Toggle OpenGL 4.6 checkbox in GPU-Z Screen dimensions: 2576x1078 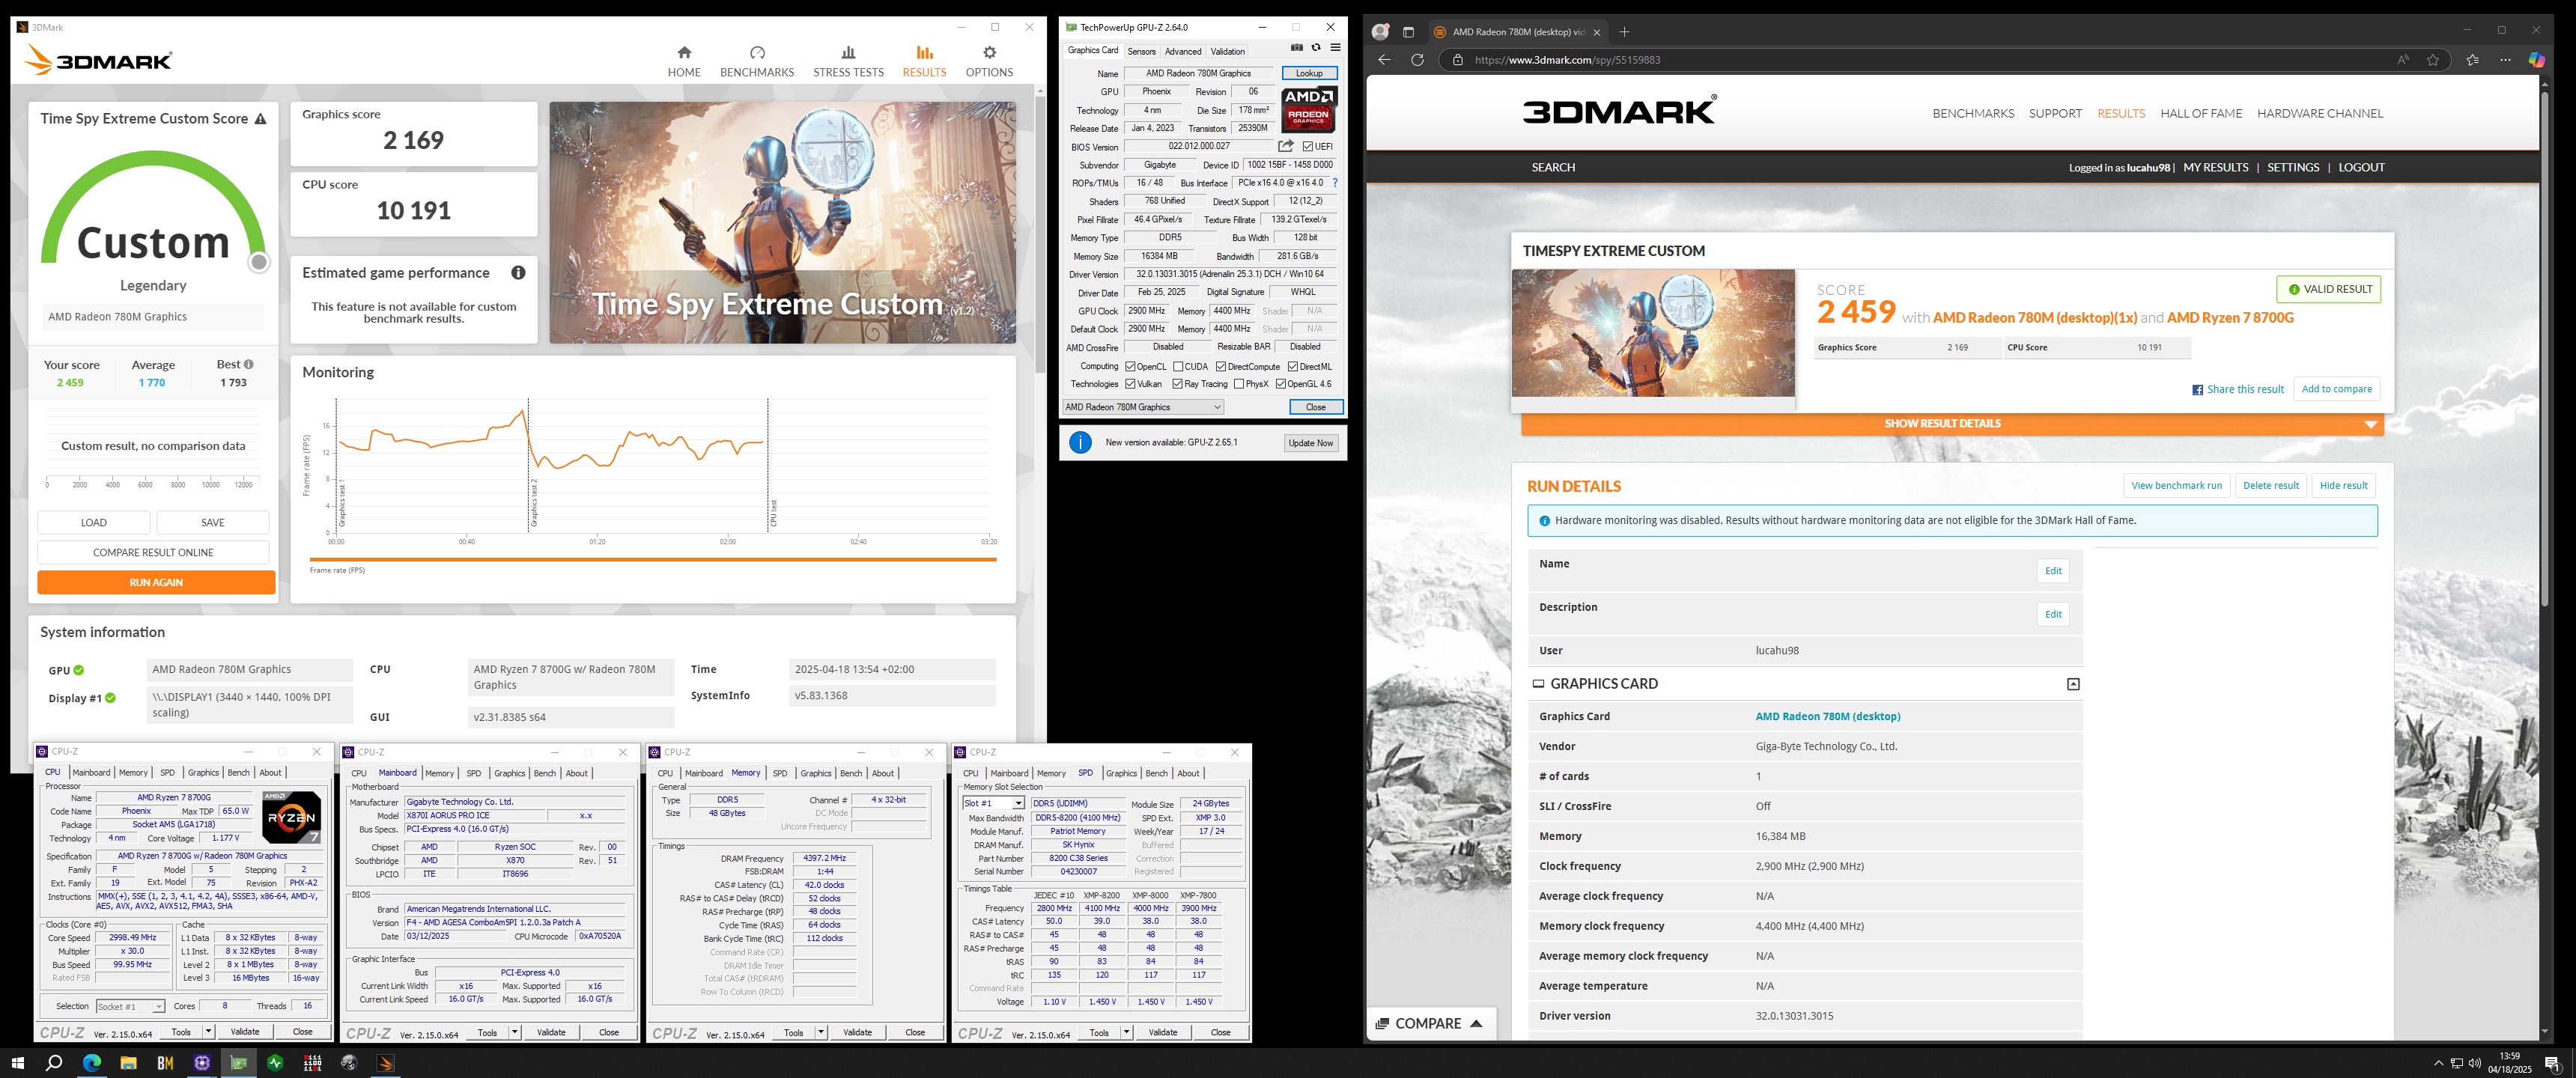1281,384
